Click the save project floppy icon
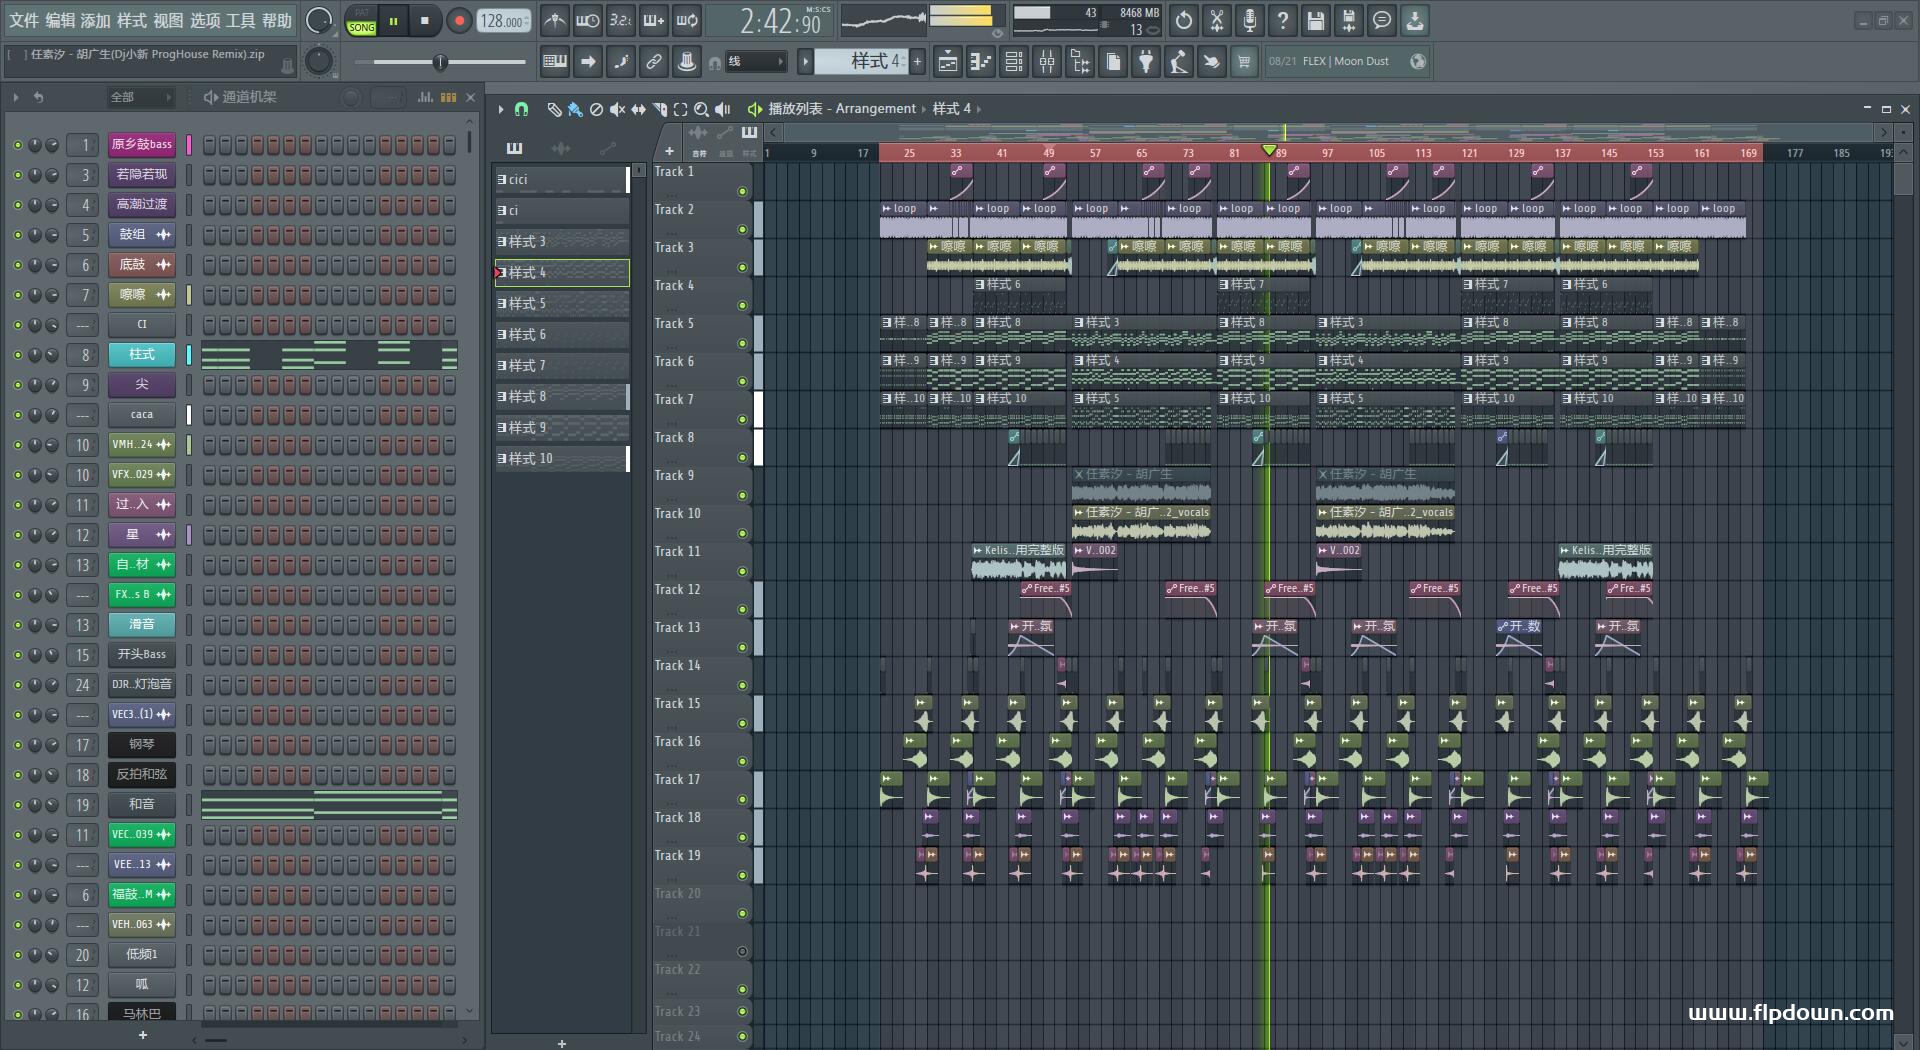Viewport: 1920px width, 1050px height. click(1316, 21)
